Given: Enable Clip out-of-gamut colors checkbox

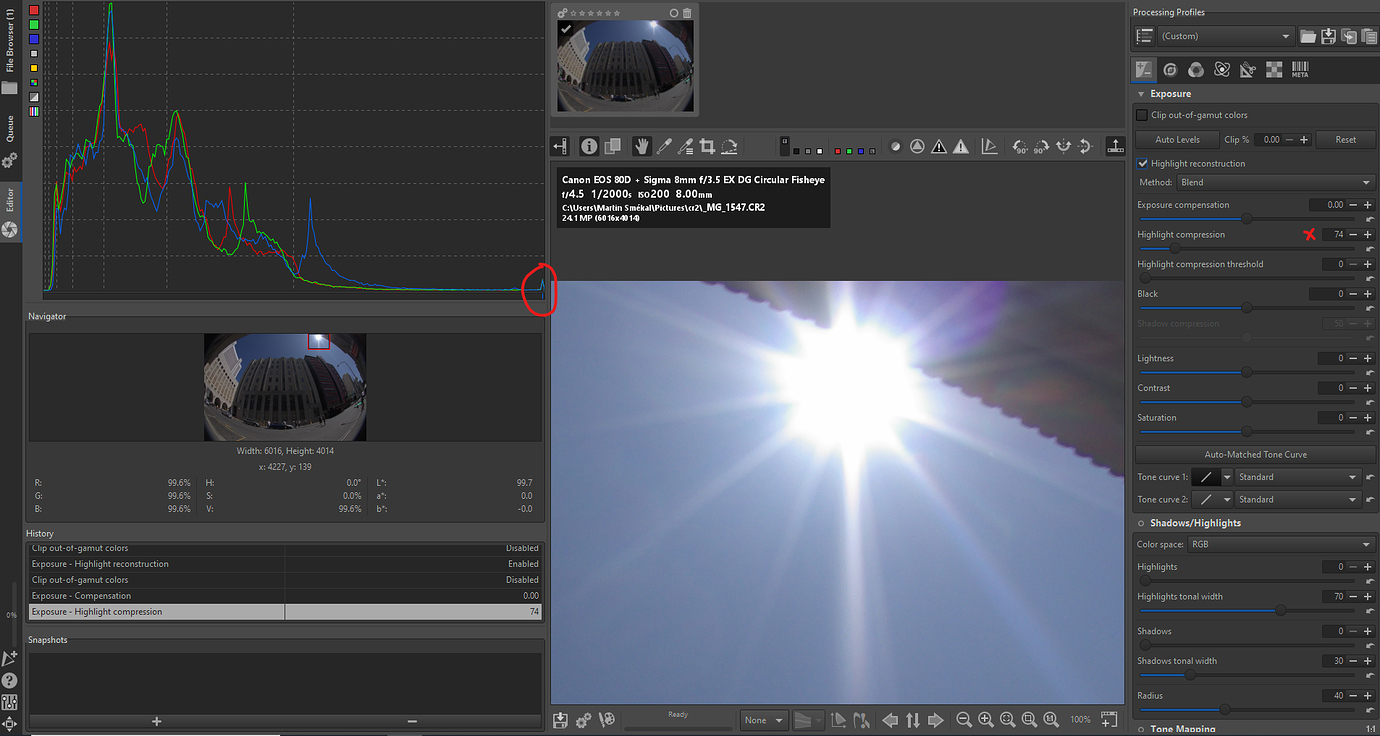Looking at the screenshot, I should pos(1143,115).
